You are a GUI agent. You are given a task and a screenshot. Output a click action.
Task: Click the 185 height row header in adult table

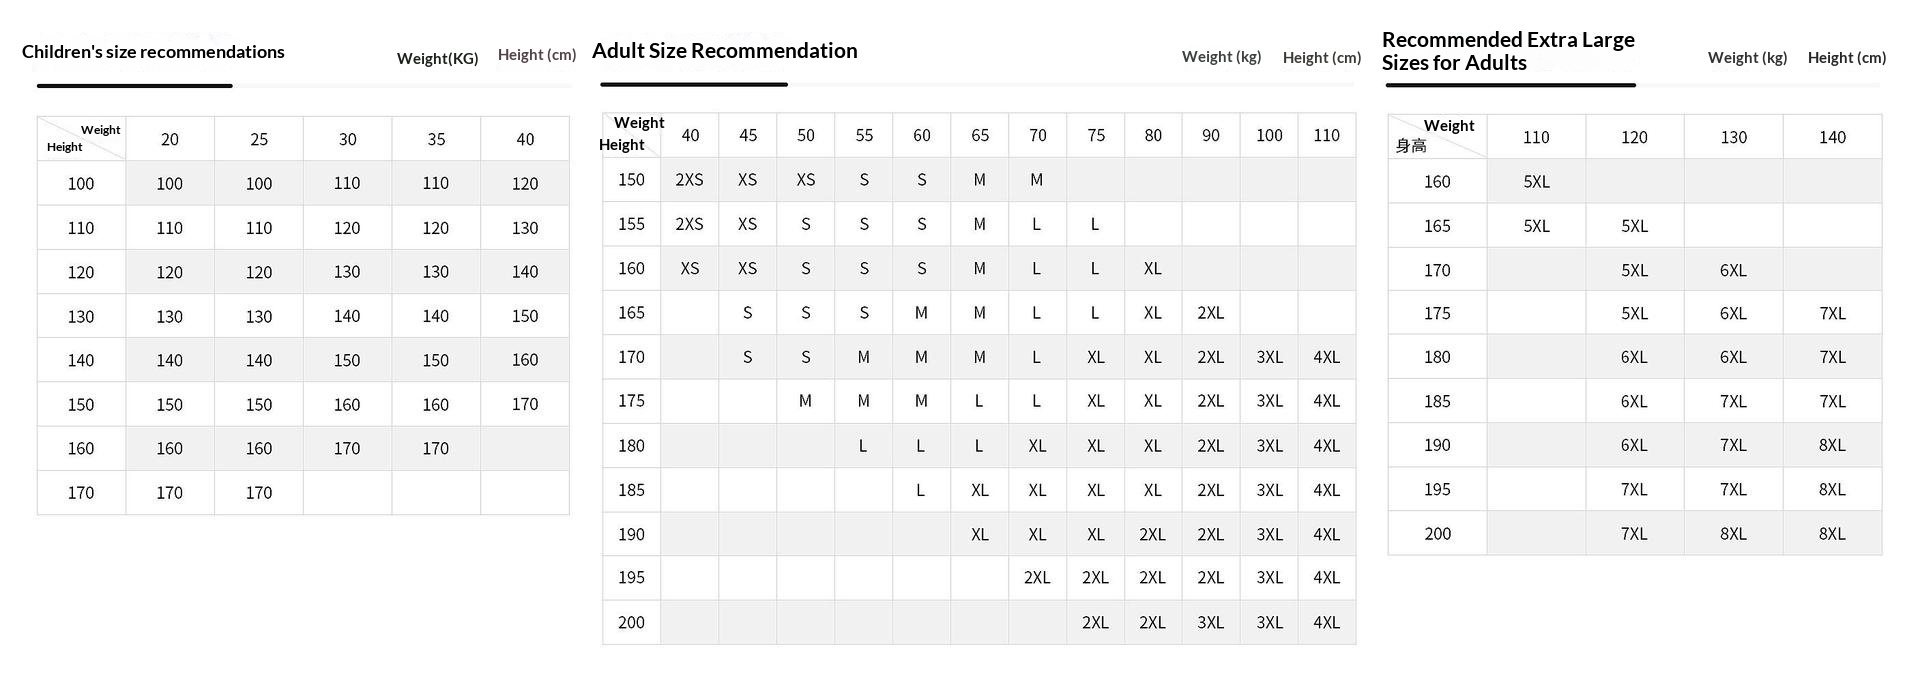[x=631, y=490]
